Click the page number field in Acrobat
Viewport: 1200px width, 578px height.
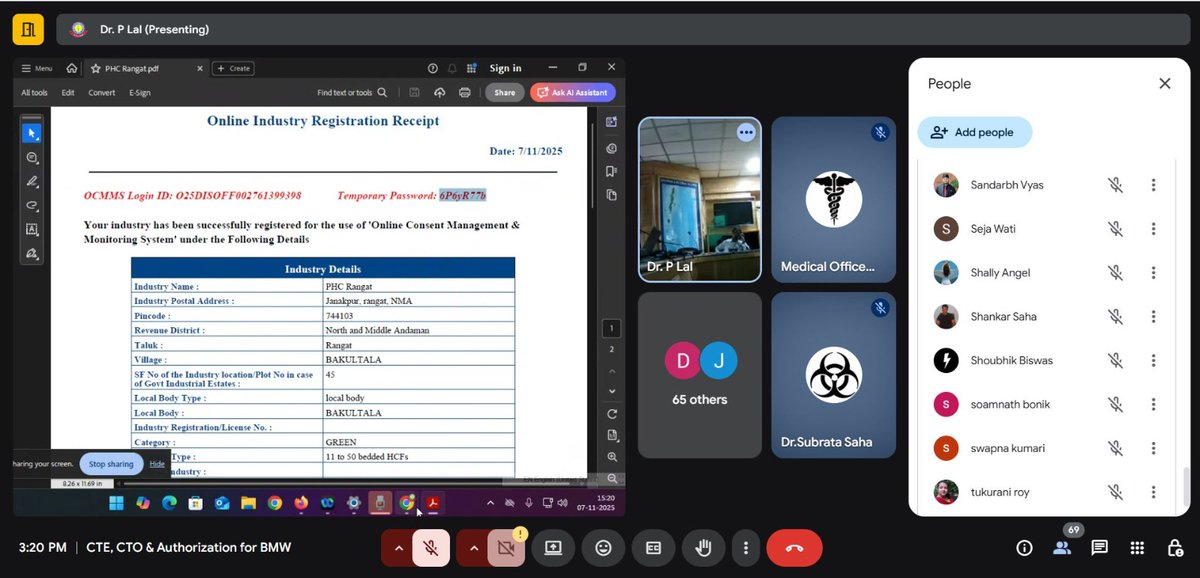(x=612, y=327)
